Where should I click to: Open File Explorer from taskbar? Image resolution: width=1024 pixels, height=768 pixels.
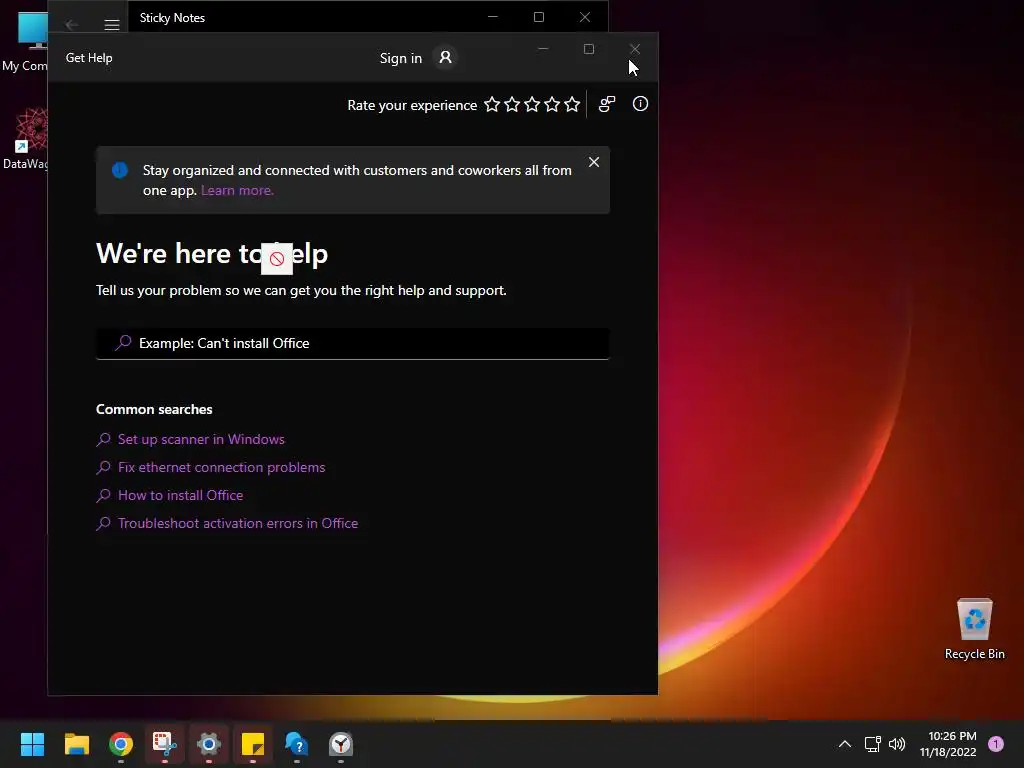point(76,744)
